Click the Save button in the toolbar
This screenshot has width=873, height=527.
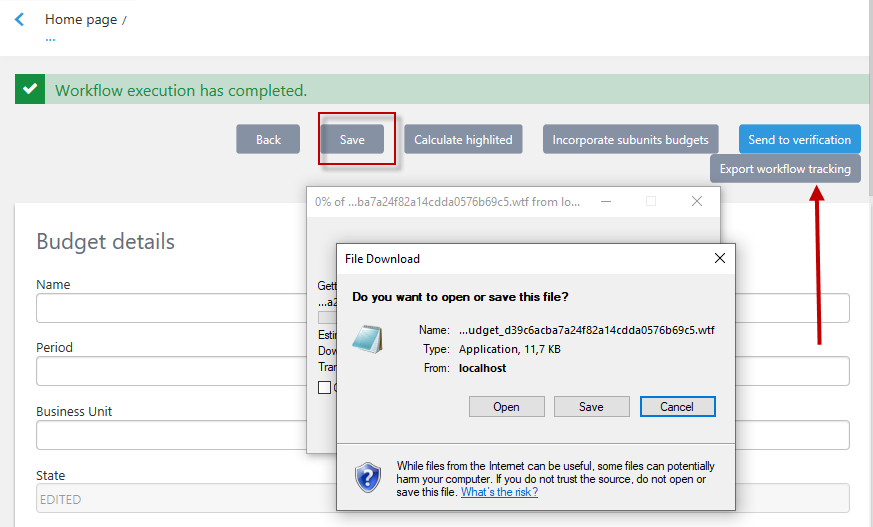pyautogui.click(x=352, y=139)
